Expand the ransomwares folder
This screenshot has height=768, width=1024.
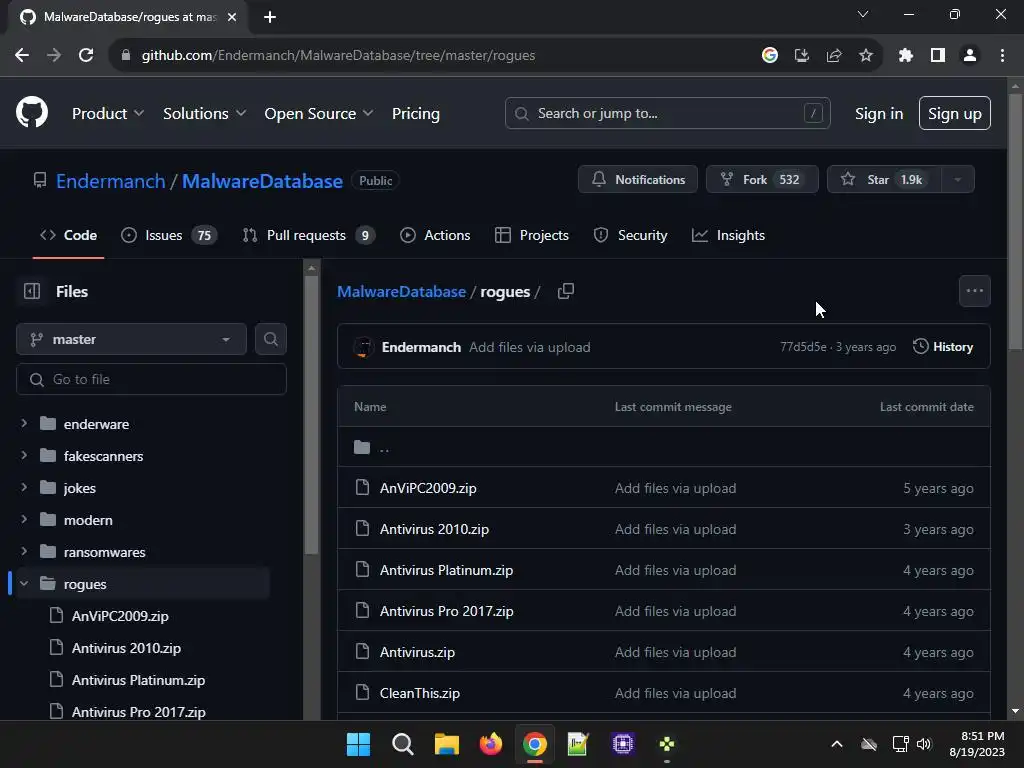click(24, 551)
